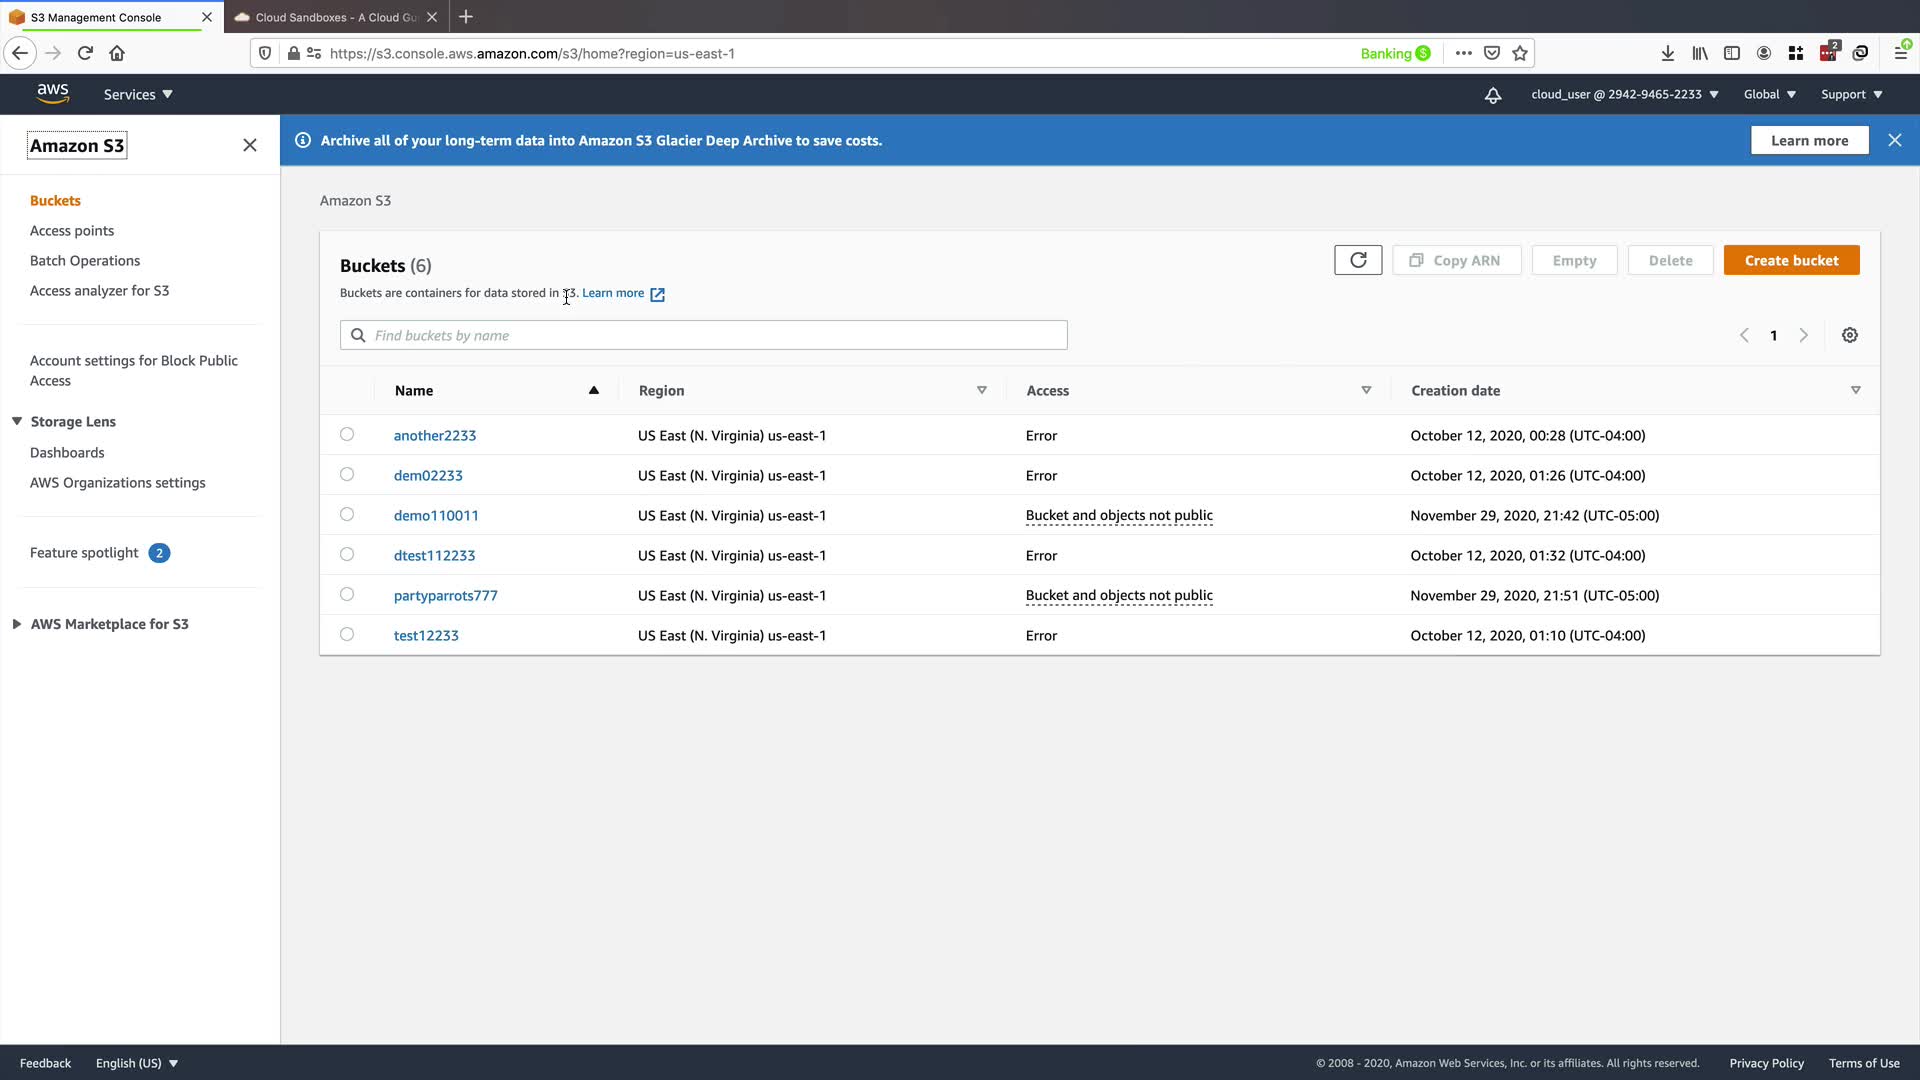Viewport: 1920px width, 1080px height.
Task: Bookmark page with the star icon
Action: point(1520,54)
